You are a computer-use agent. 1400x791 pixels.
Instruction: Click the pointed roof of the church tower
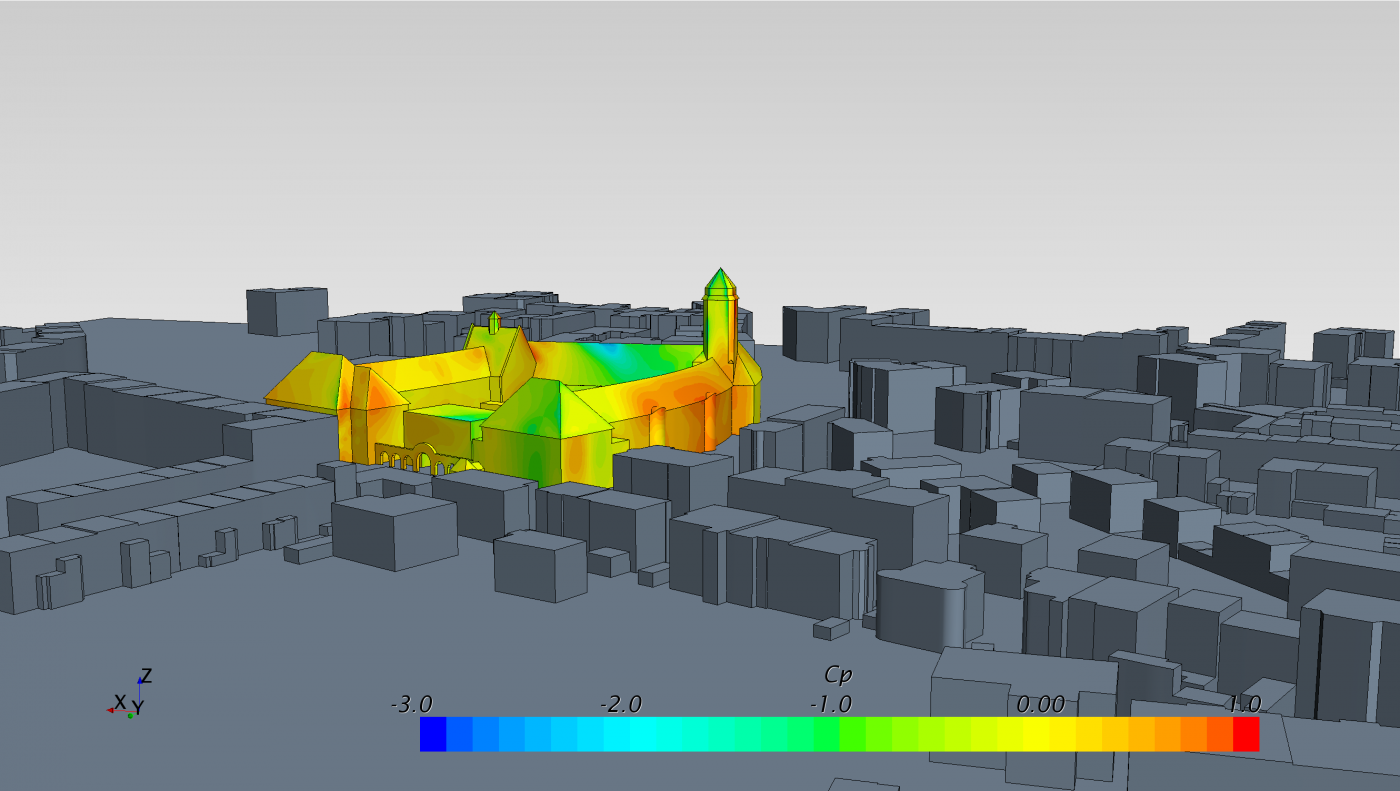pyautogui.click(x=718, y=281)
